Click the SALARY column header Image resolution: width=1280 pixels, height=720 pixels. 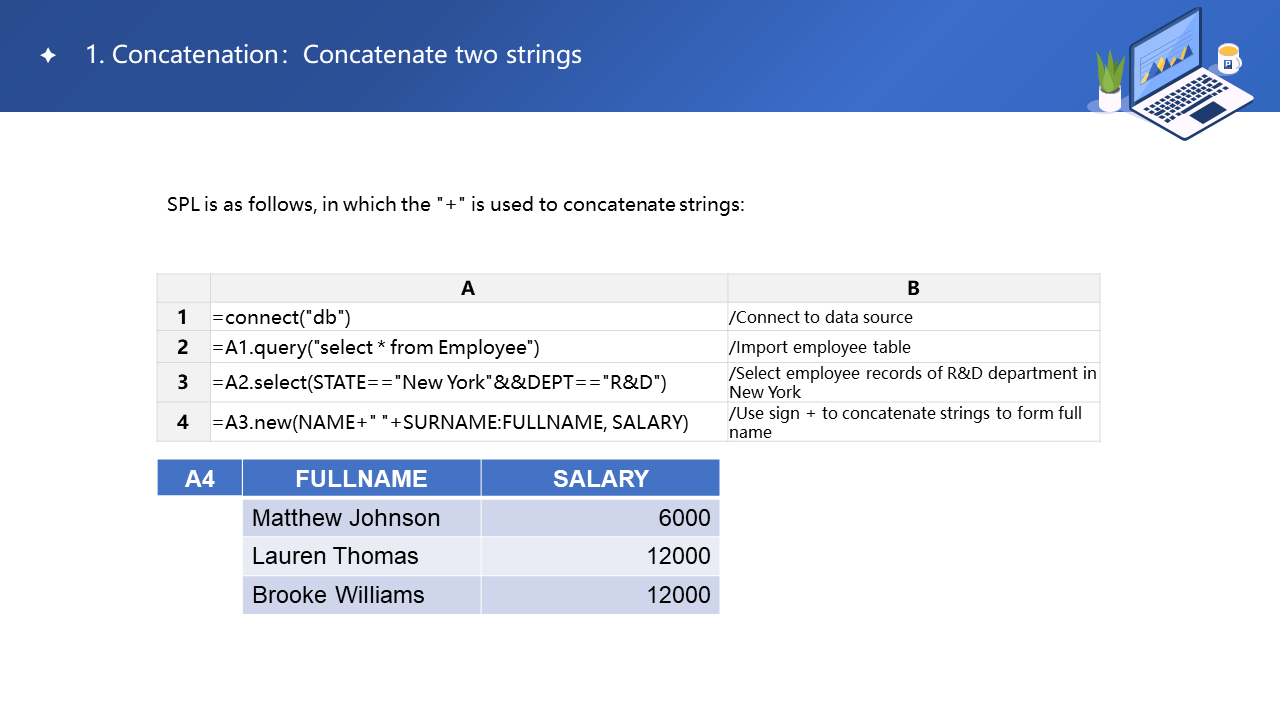point(600,479)
